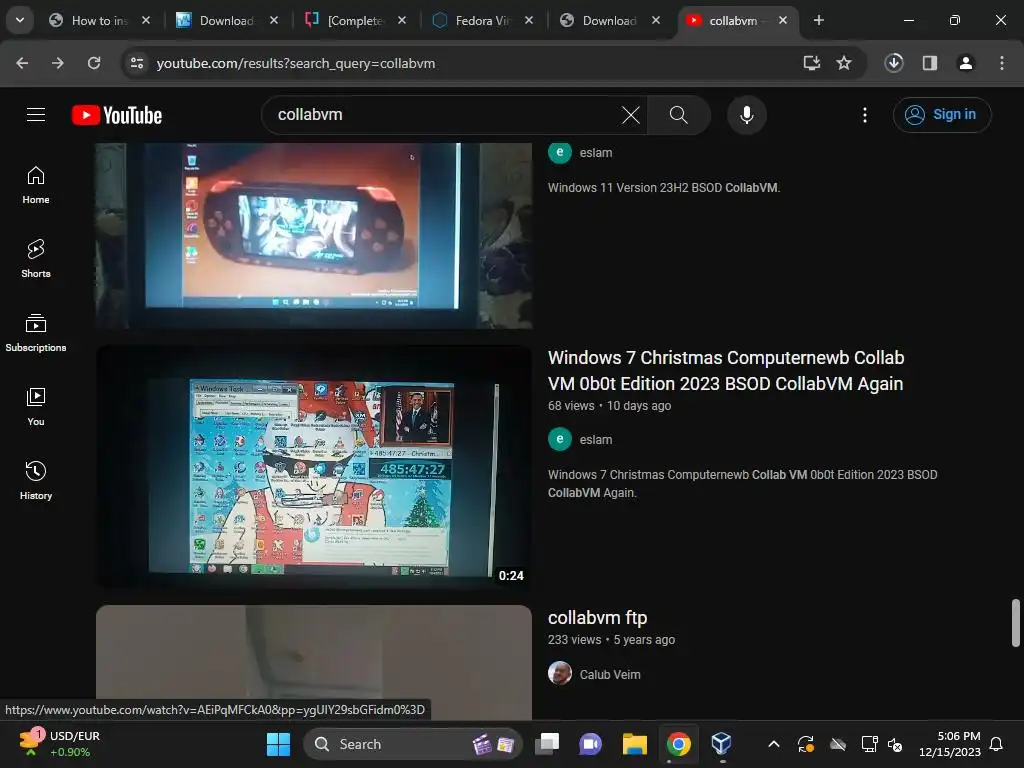Click the YouTube search magnifier button
1024x768 pixels.
click(x=679, y=115)
